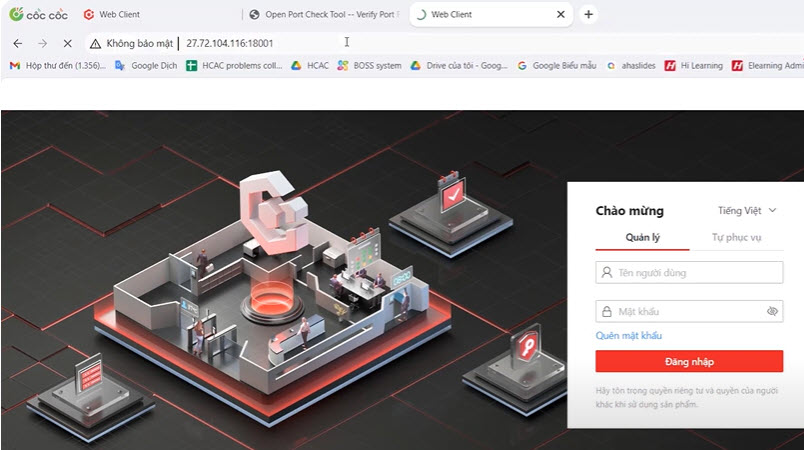
Task: Switch to the 'Tự phục vụ' login tab
Action: coord(736,238)
